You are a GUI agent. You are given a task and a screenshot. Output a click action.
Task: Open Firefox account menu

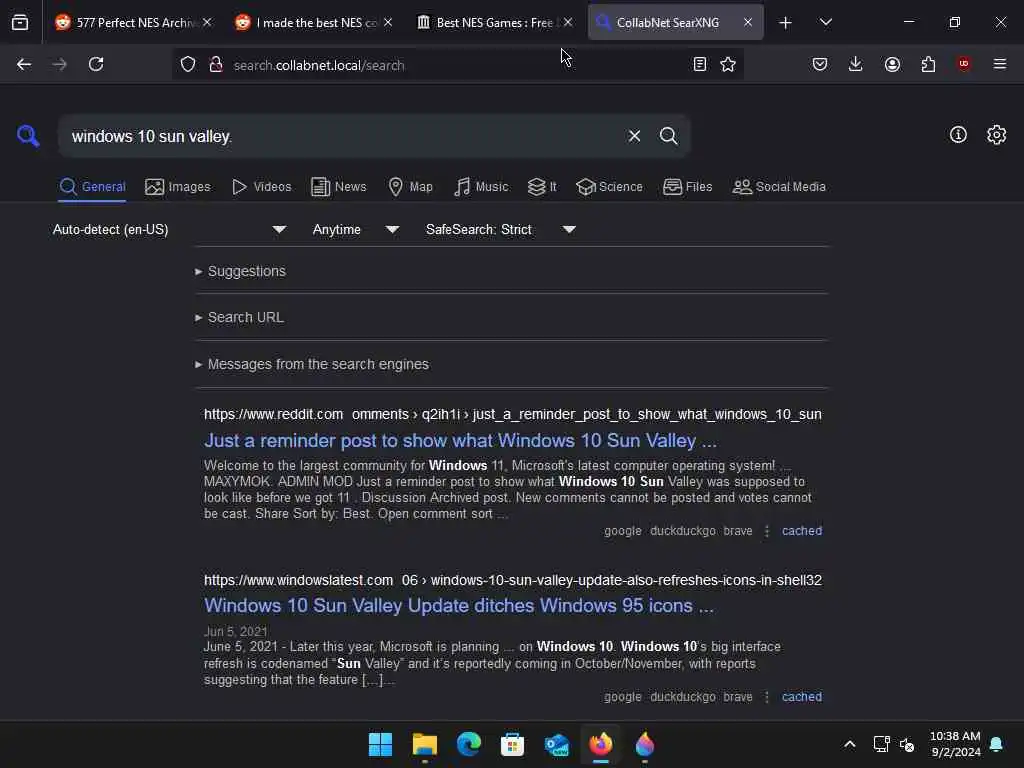(x=892, y=64)
